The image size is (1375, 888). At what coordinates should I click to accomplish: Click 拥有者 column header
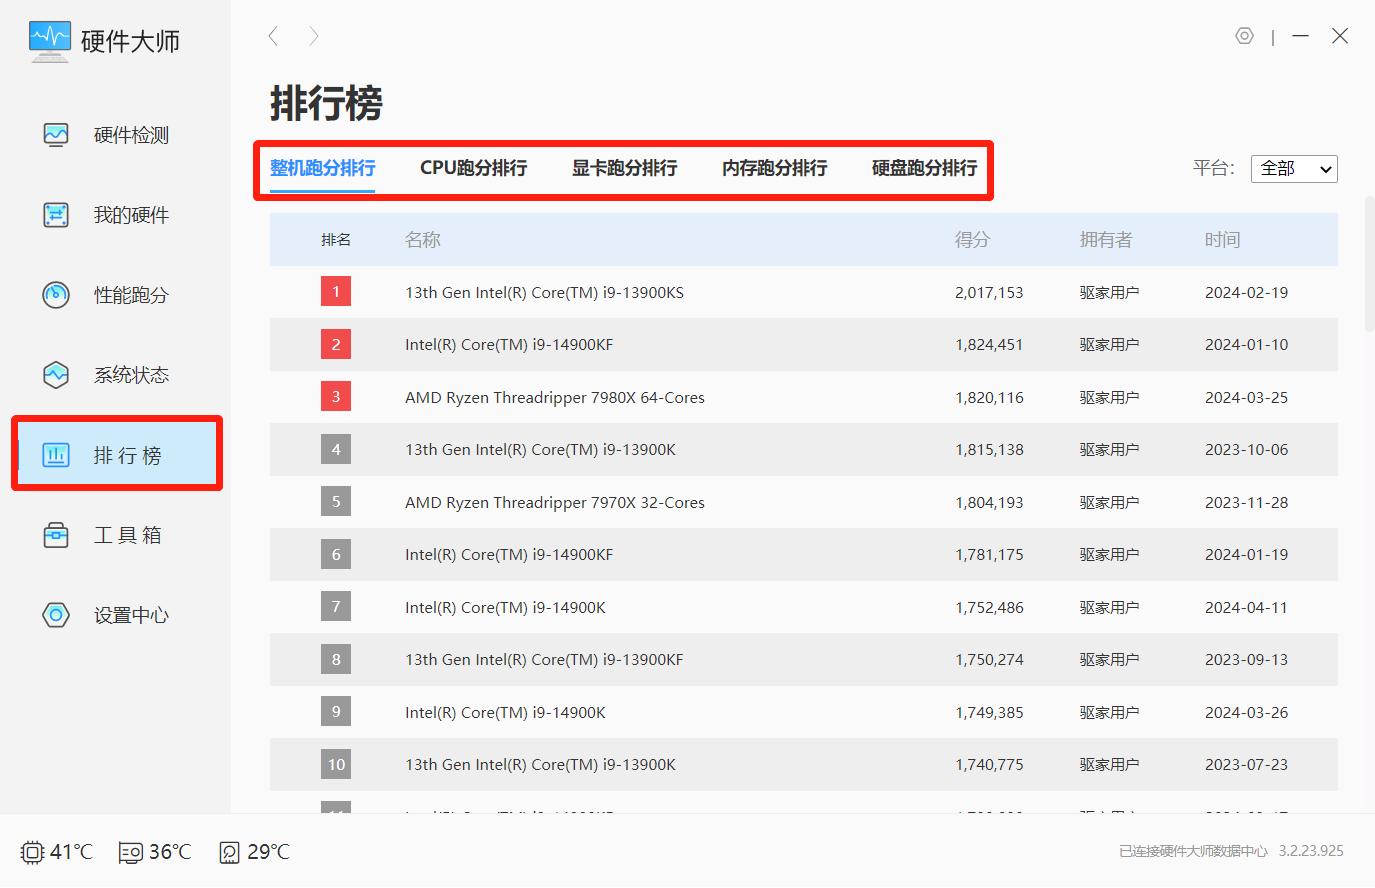[1106, 240]
